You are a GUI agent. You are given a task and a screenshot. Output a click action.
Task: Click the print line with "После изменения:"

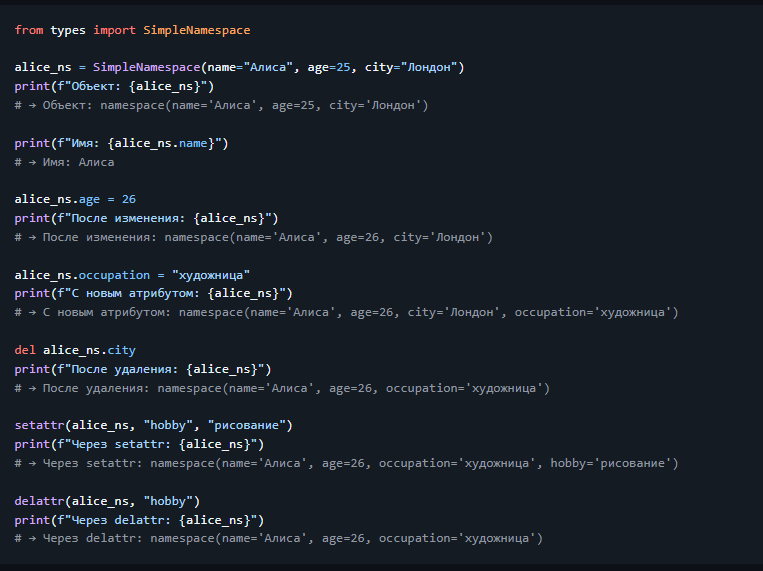146,218
